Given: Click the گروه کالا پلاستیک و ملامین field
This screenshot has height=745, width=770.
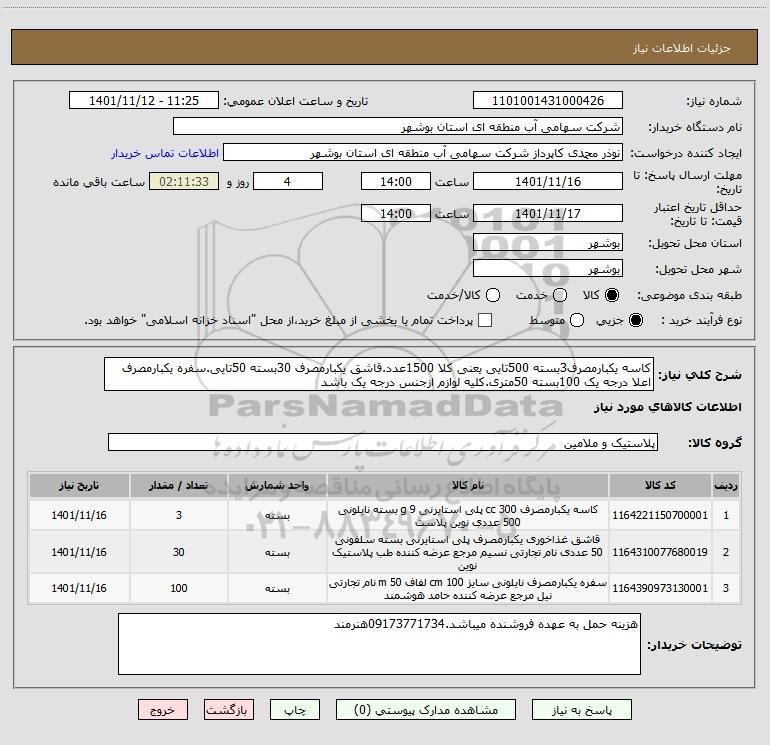Looking at the screenshot, I should (x=383, y=442).
